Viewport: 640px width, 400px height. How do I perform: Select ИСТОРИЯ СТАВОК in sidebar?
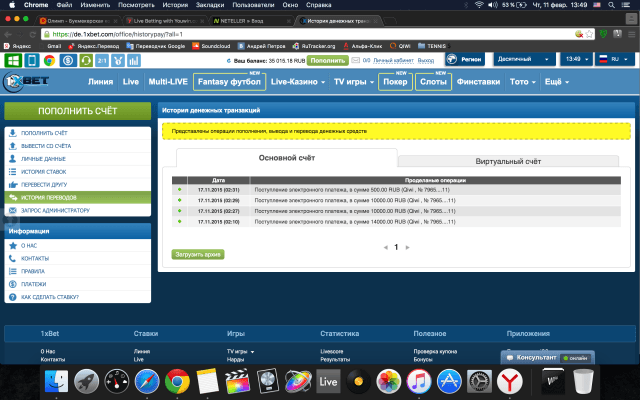point(78,172)
